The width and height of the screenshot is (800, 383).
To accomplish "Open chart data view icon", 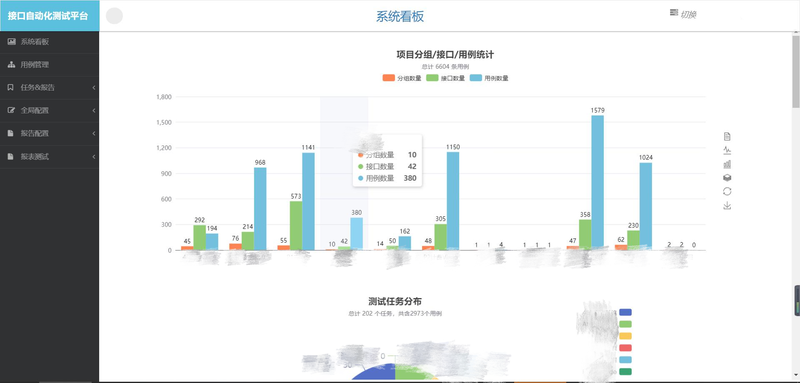I will (x=727, y=136).
